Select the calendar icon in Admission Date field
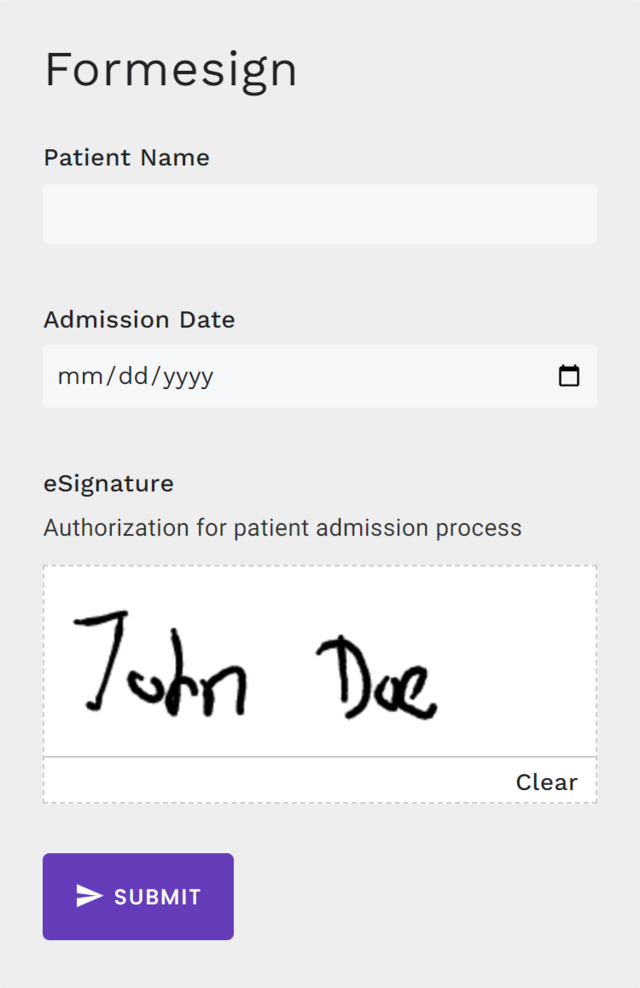 pos(570,376)
